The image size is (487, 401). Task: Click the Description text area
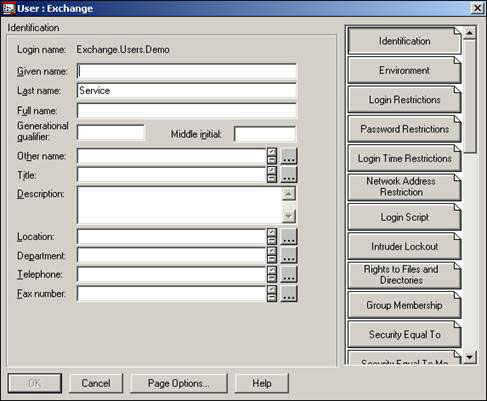click(x=180, y=205)
